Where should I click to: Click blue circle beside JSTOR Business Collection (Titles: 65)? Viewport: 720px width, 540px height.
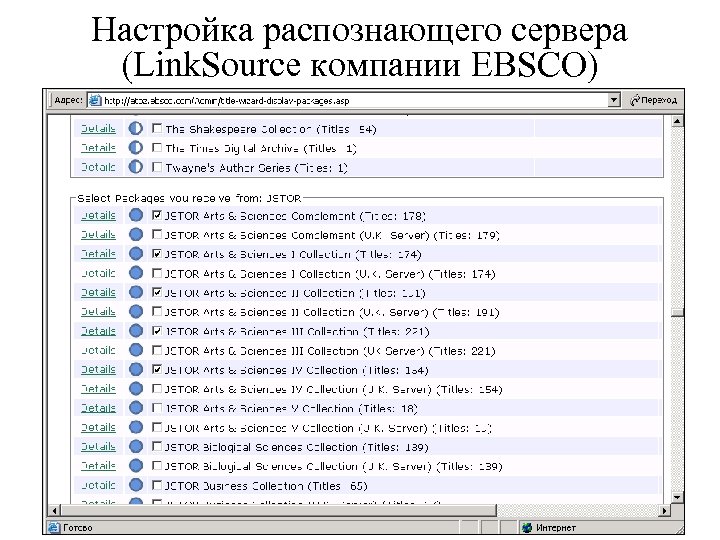(135, 485)
